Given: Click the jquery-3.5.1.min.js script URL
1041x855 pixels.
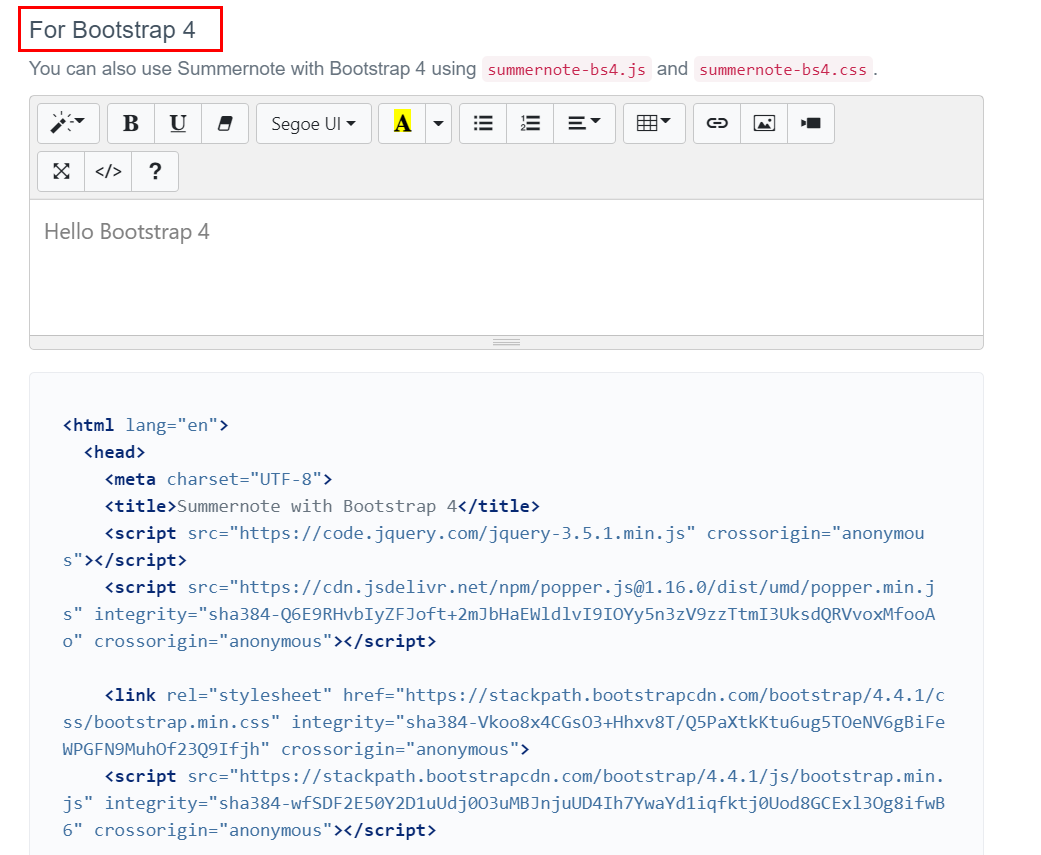Looking at the screenshot, I should point(462,534).
